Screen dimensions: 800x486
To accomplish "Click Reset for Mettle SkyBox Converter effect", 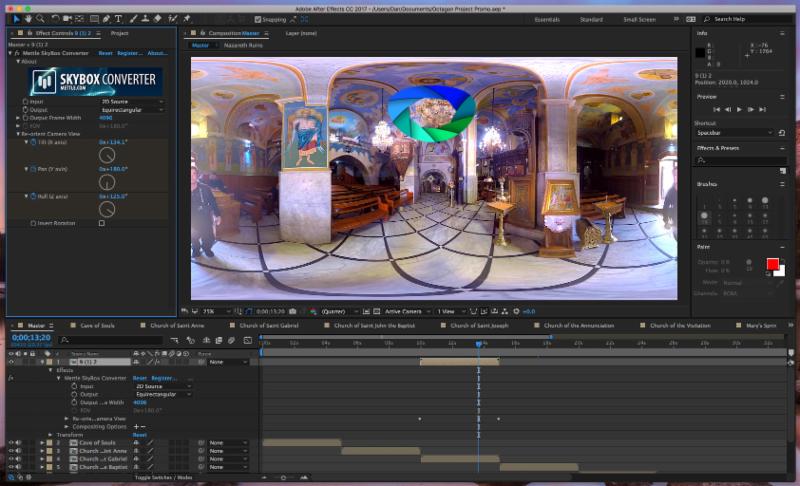I will [105, 53].
